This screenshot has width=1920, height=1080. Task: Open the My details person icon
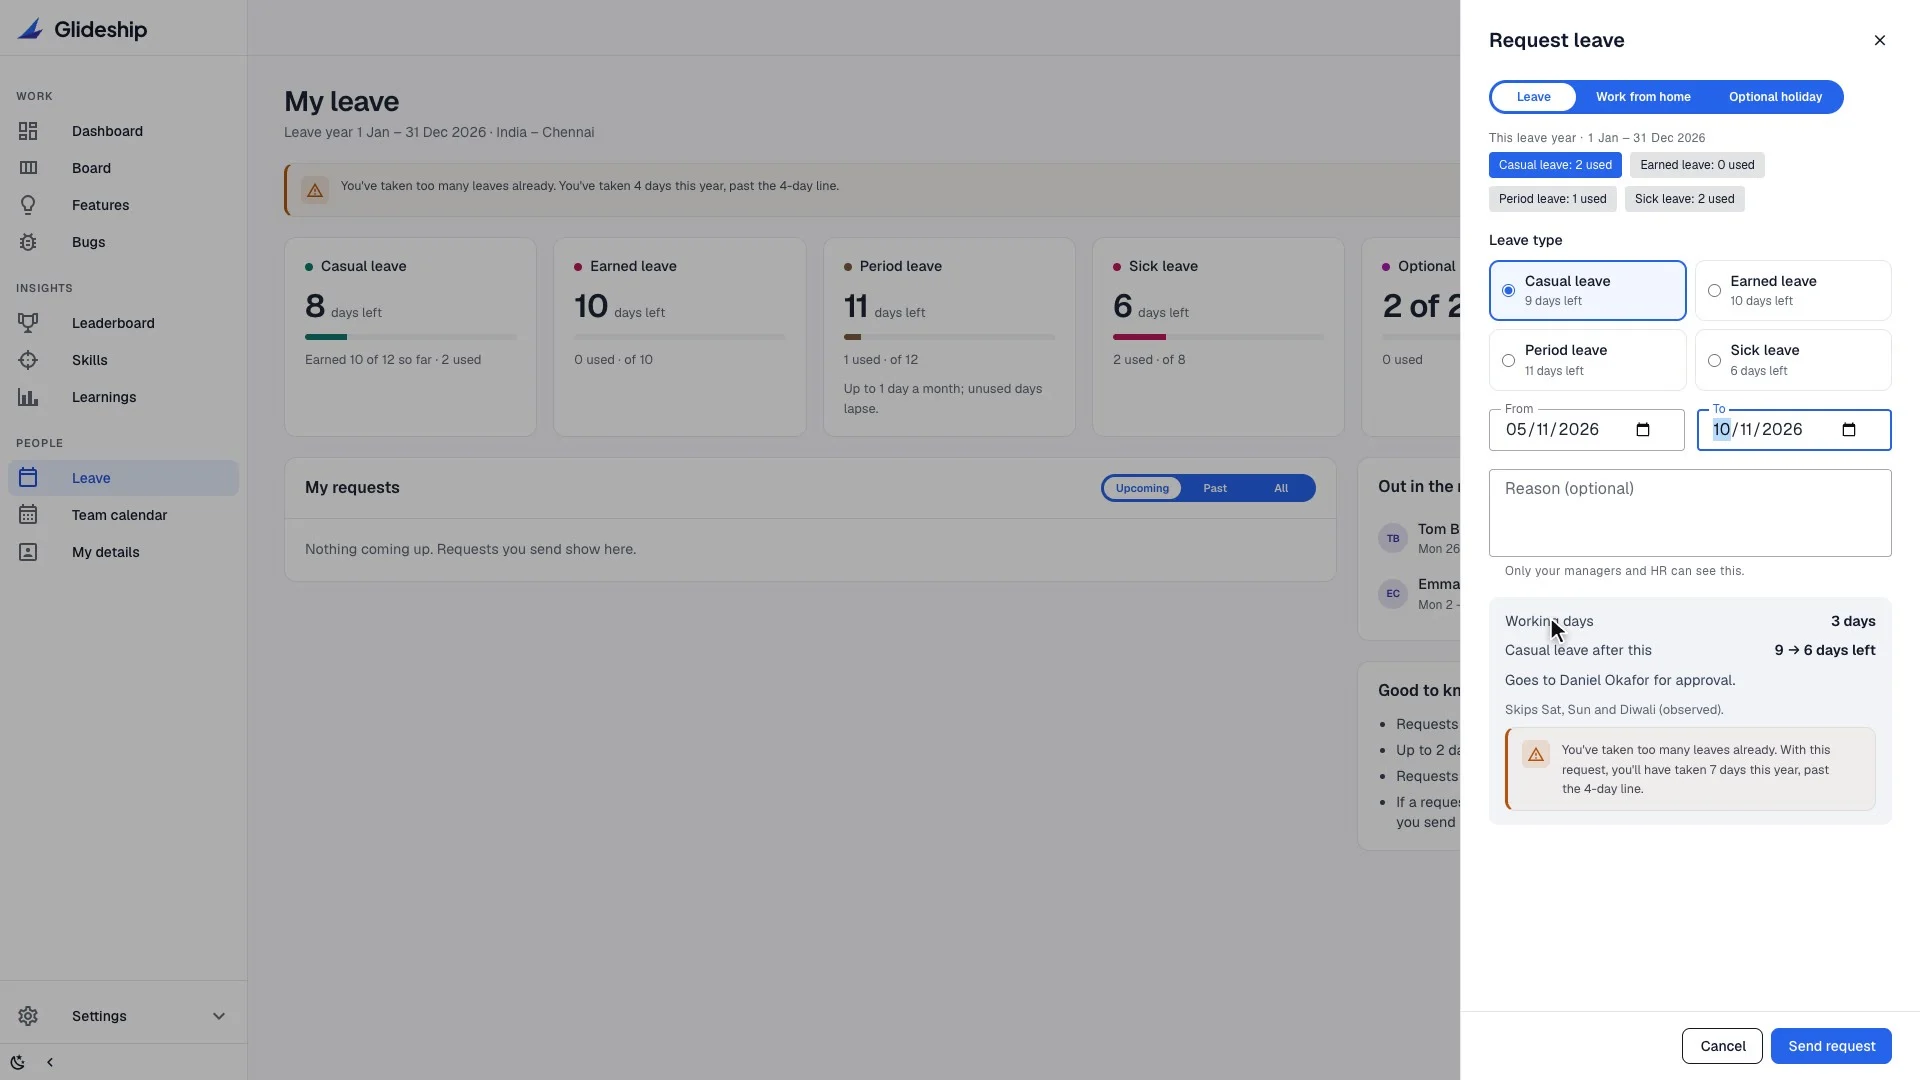[28, 552]
